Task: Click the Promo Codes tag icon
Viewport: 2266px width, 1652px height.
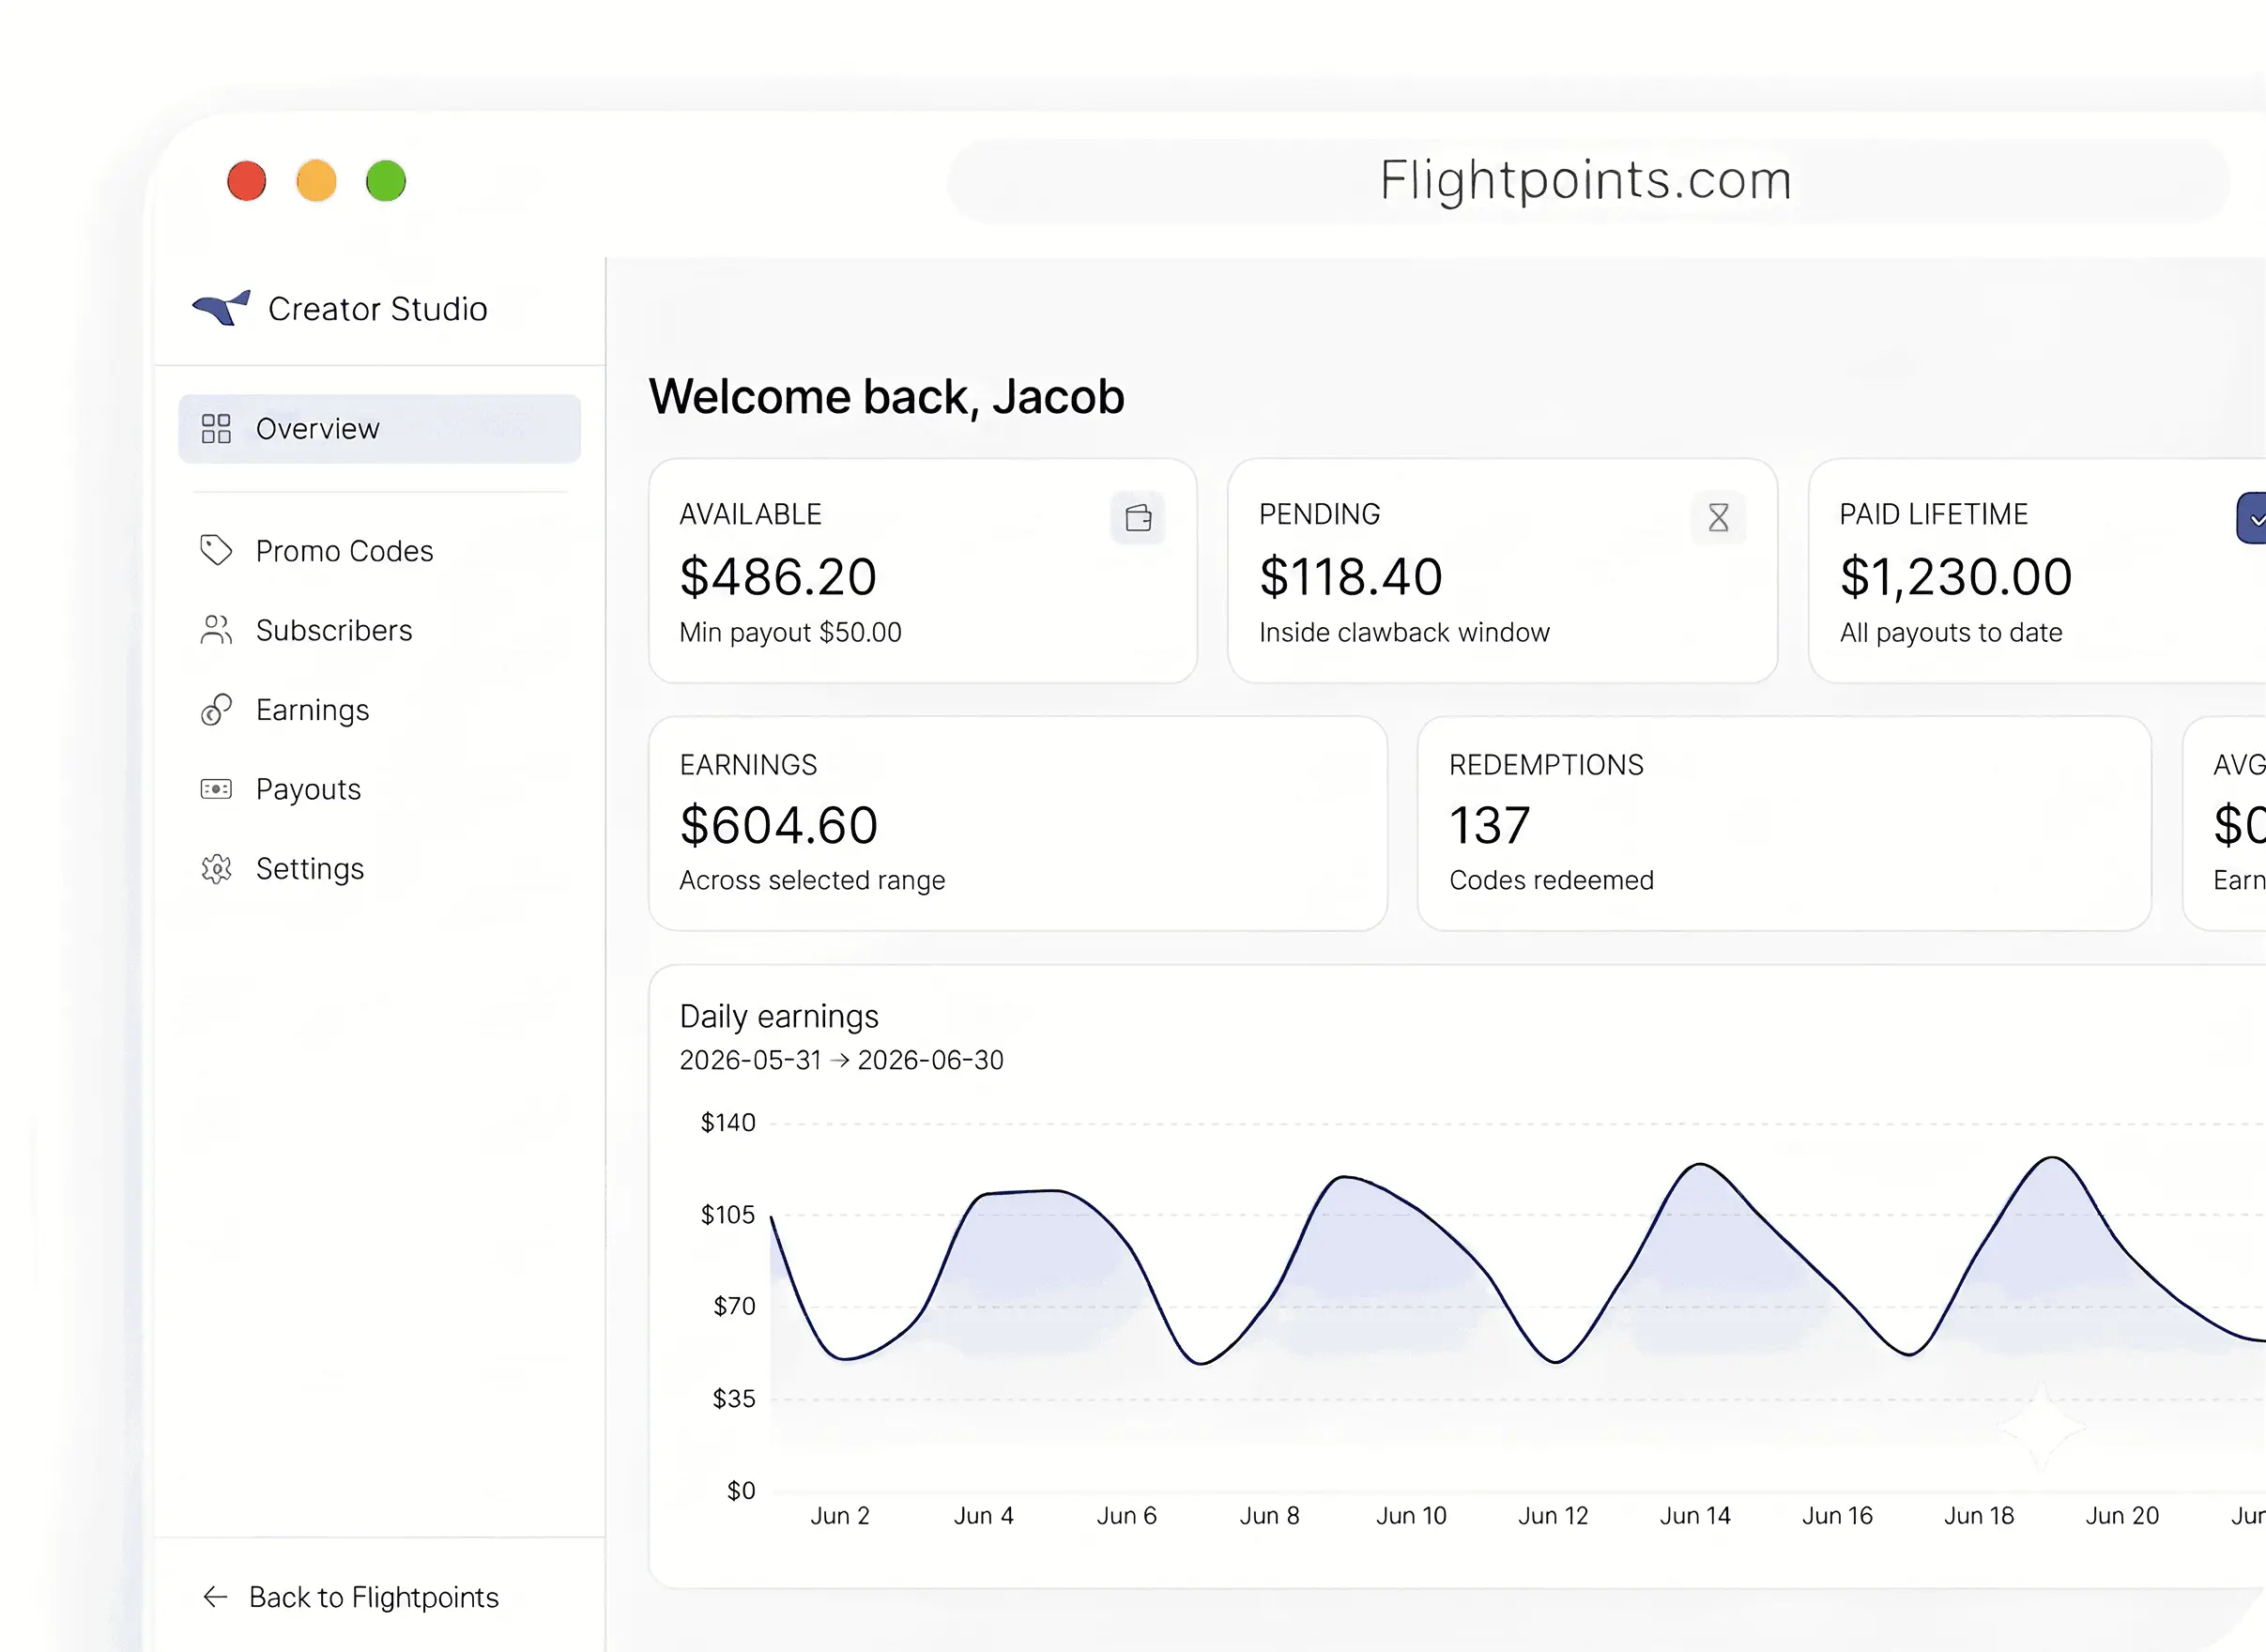Action: pos(216,550)
